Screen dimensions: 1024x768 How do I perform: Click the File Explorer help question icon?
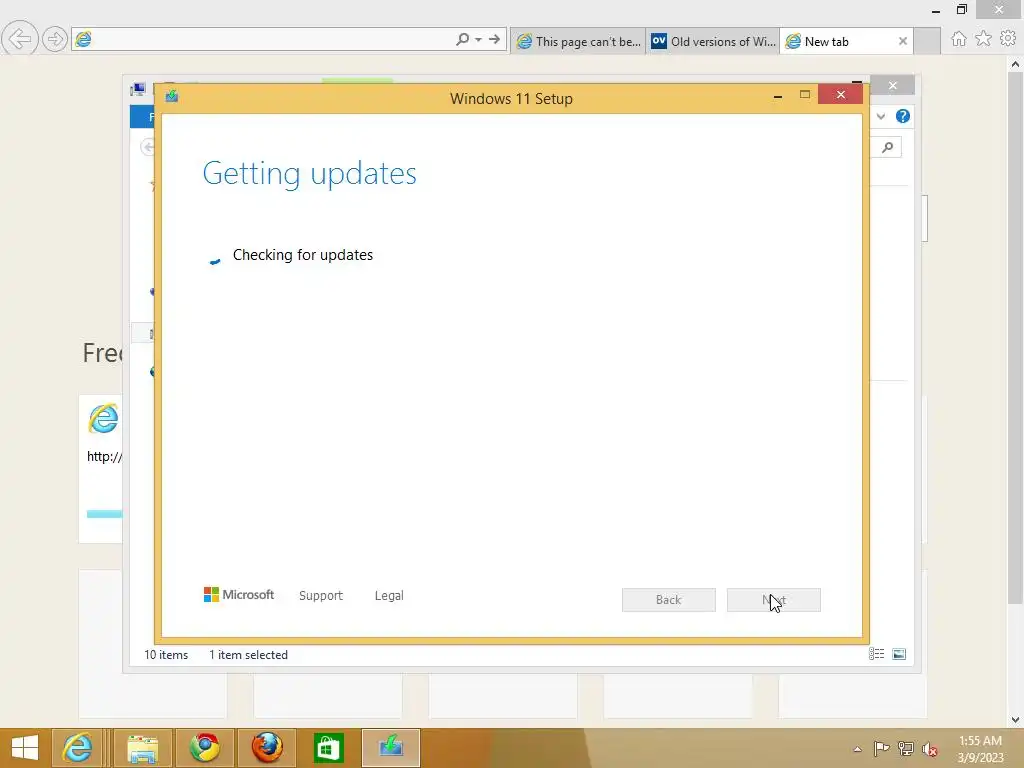point(903,116)
